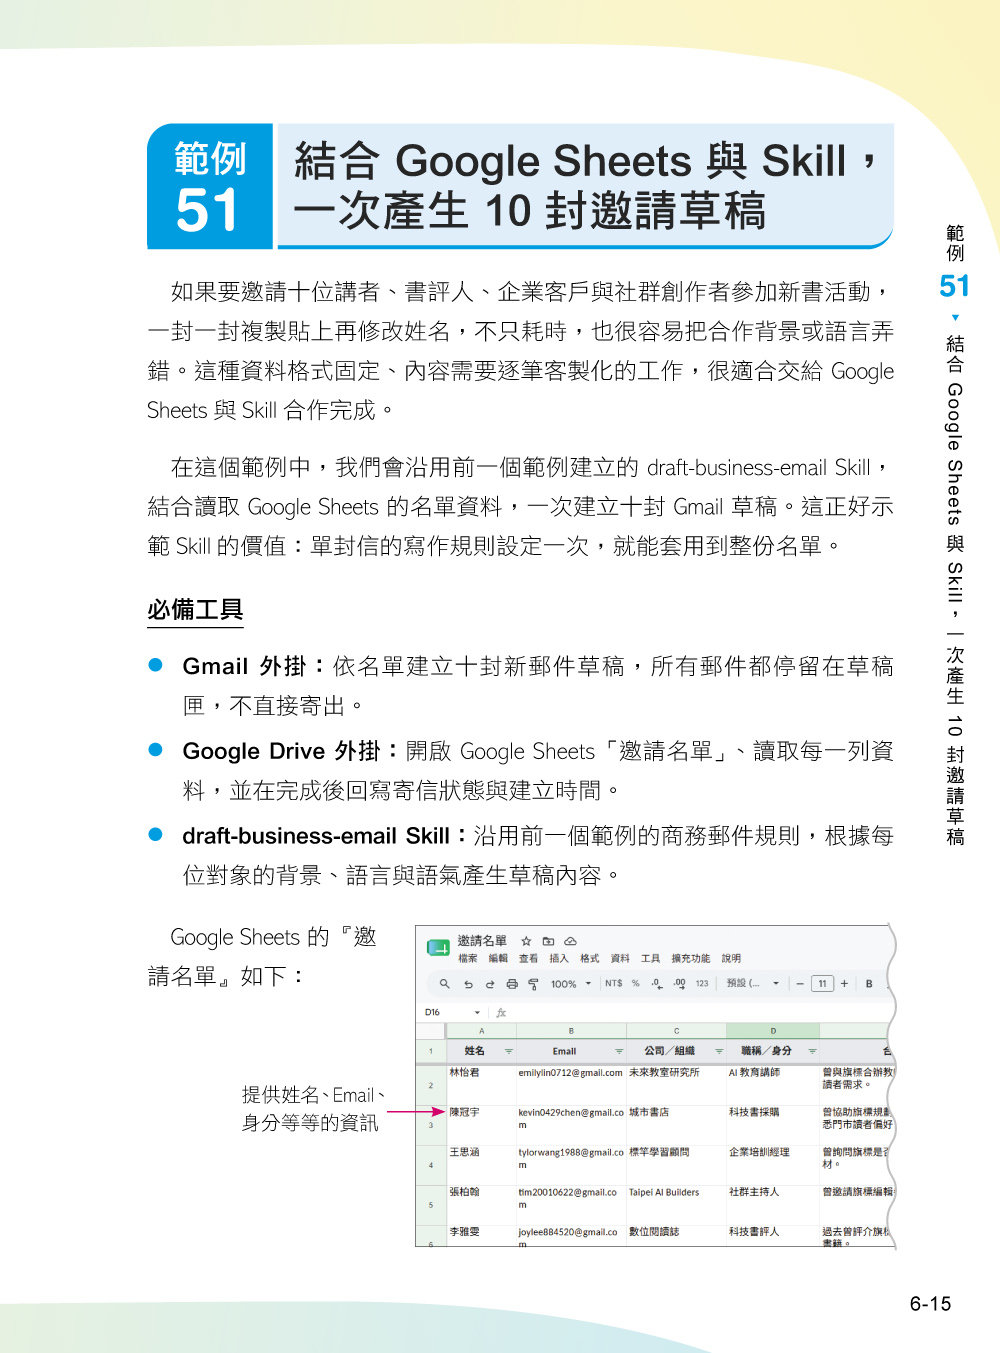Star the 邀請名單 spreadsheet
This screenshot has width=1000, height=1353.
pos(526,941)
